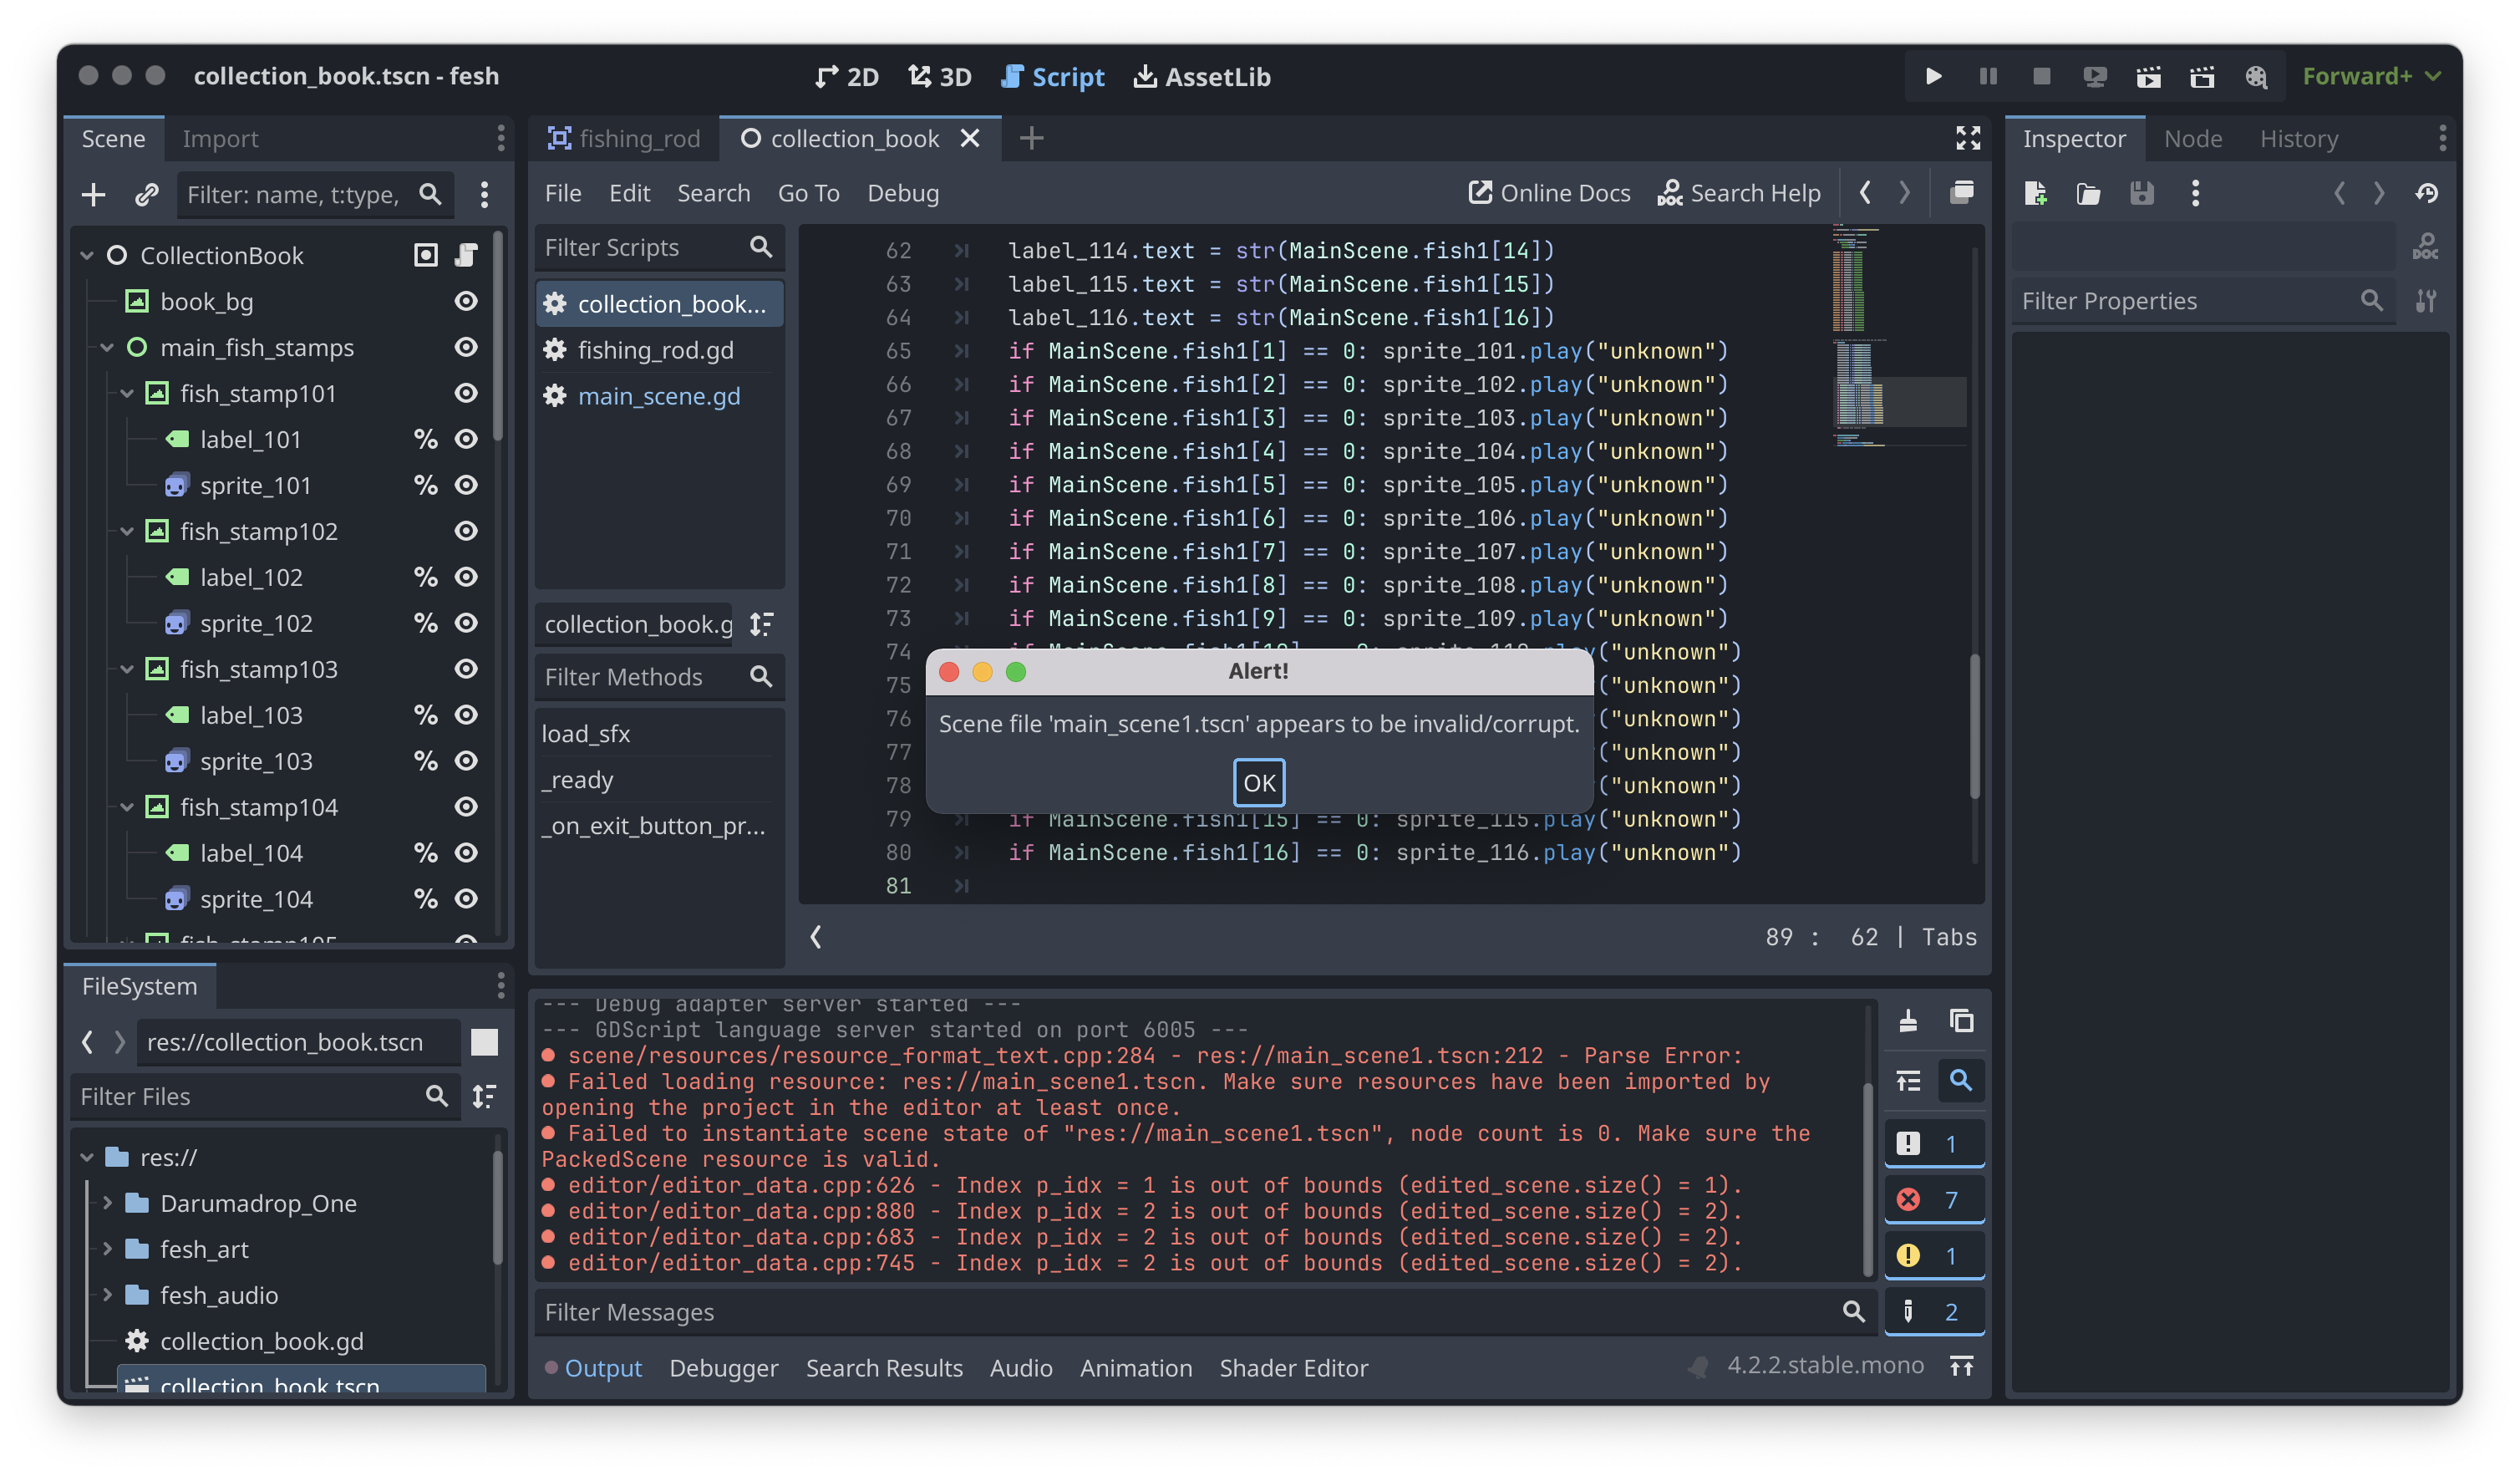This screenshot has height=1476, width=2520.
Task: Open the Forward+ renderer dropdown
Action: (2372, 77)
